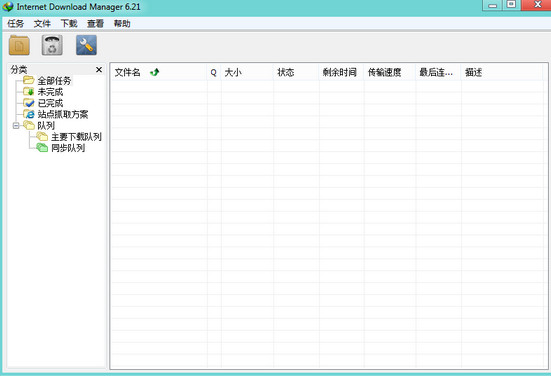Click the 传输速度 column header

point(390,72)
